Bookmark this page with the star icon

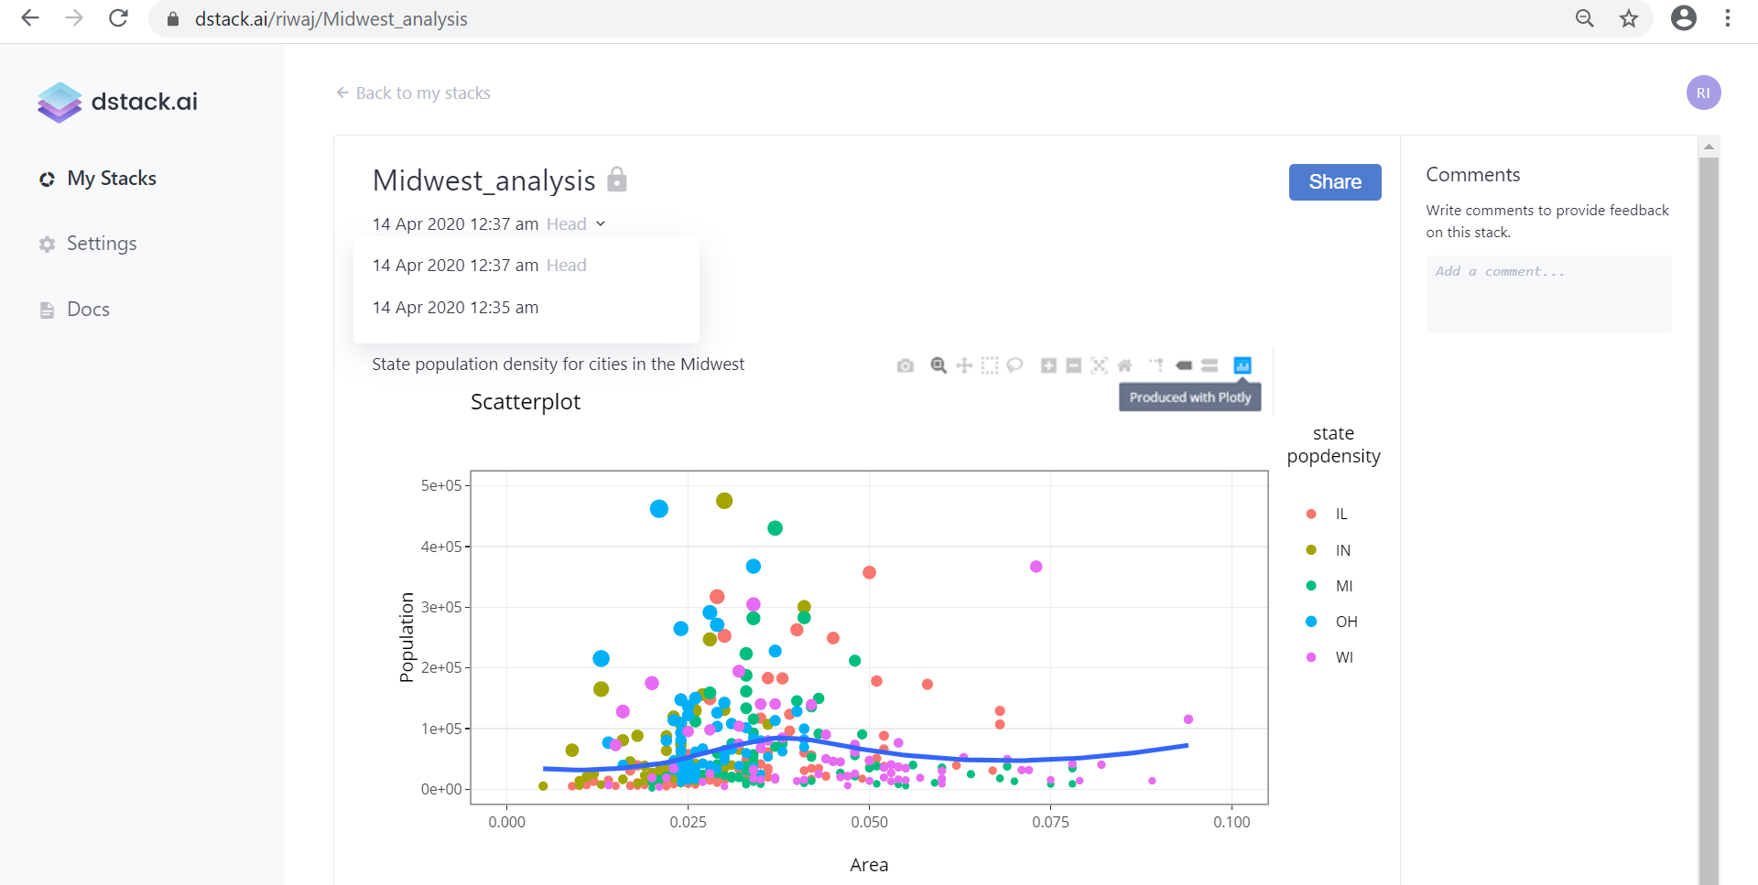(1629, 19)
